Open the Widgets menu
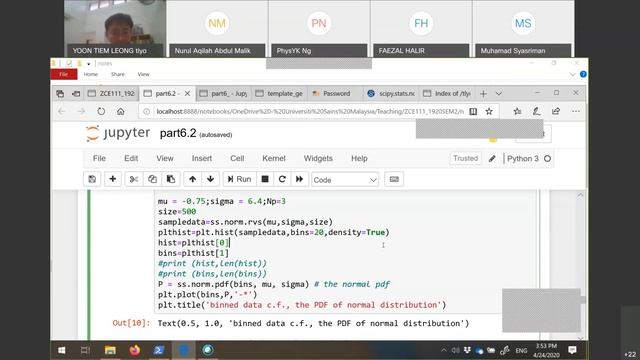Screen dimensions: 640x360 [318, 158]
